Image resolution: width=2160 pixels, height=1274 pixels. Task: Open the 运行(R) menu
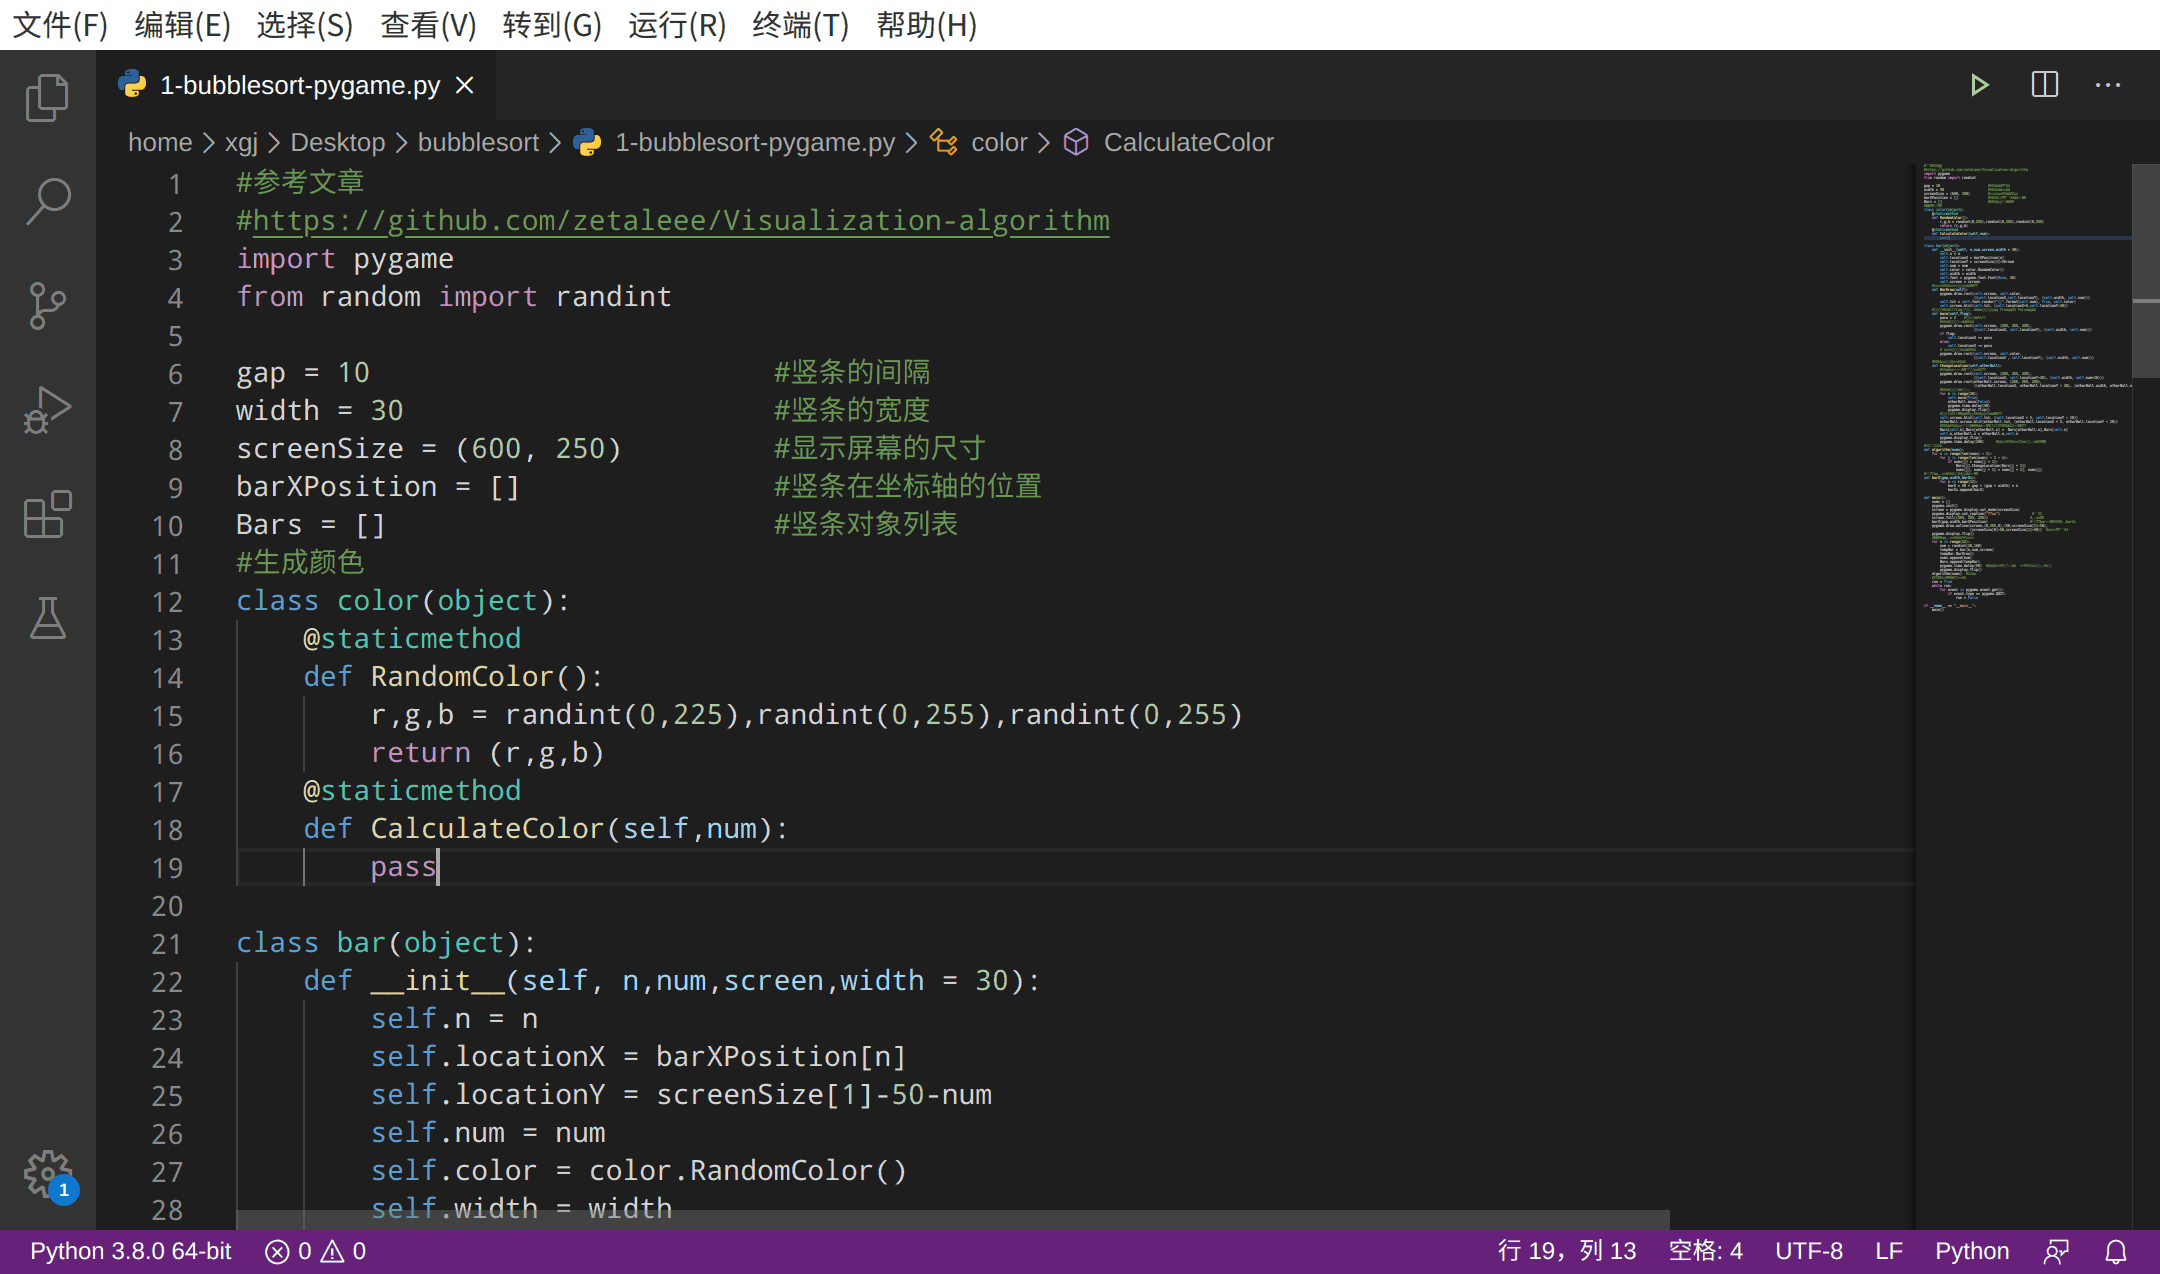[x=676, y=25]
